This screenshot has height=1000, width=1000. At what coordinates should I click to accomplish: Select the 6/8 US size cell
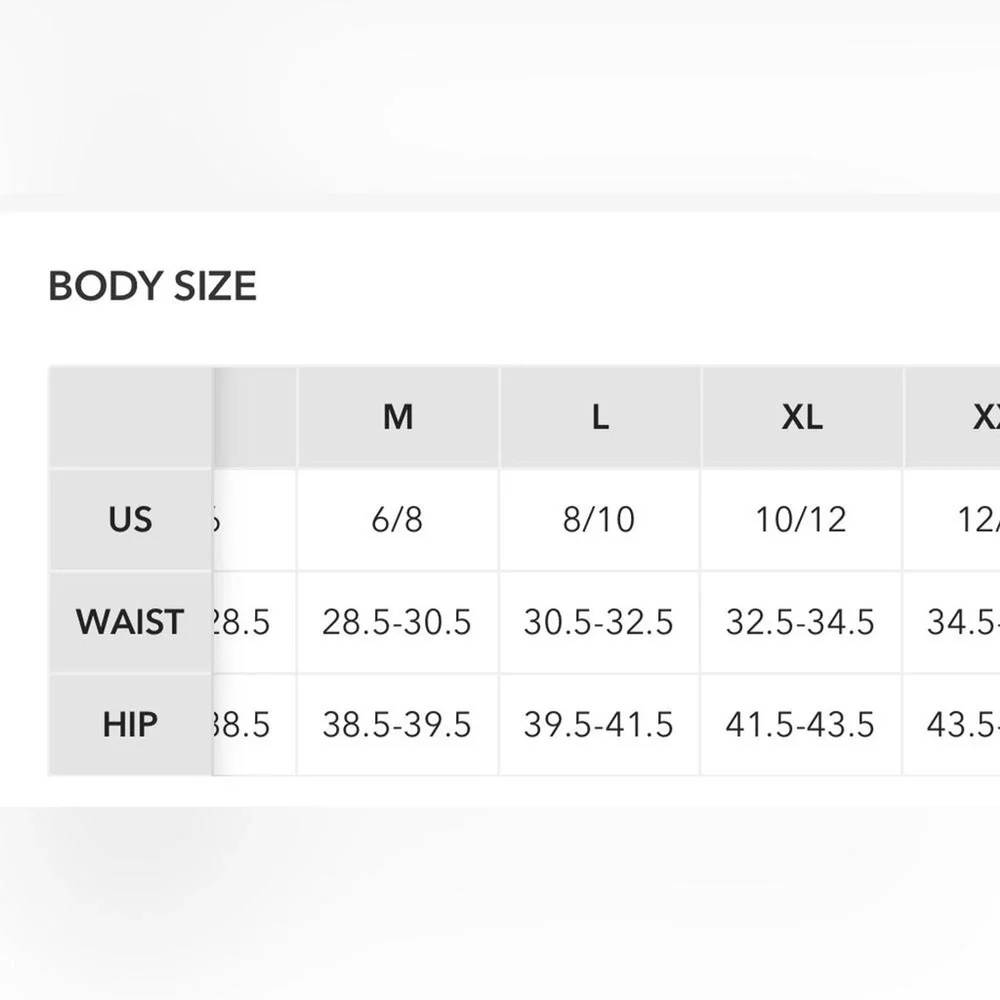(x=397, y=520)
